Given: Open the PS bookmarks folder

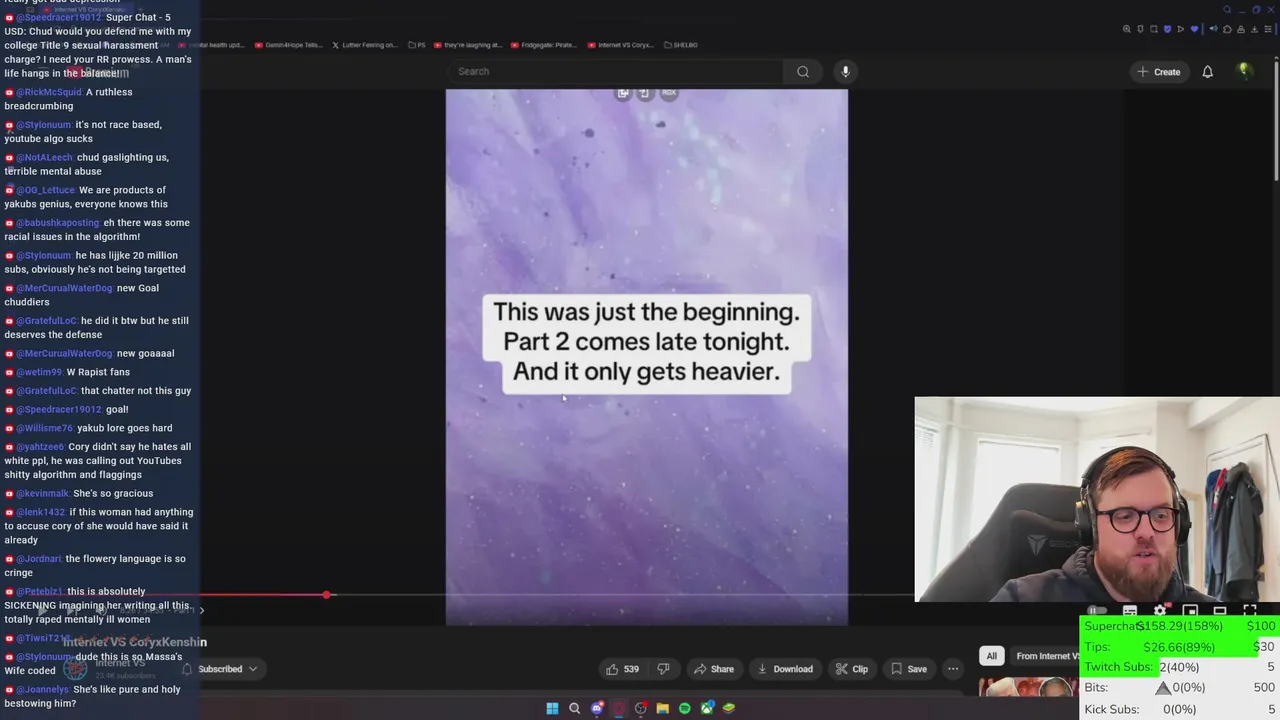Looking at the screenshot, I should (417, 45).
